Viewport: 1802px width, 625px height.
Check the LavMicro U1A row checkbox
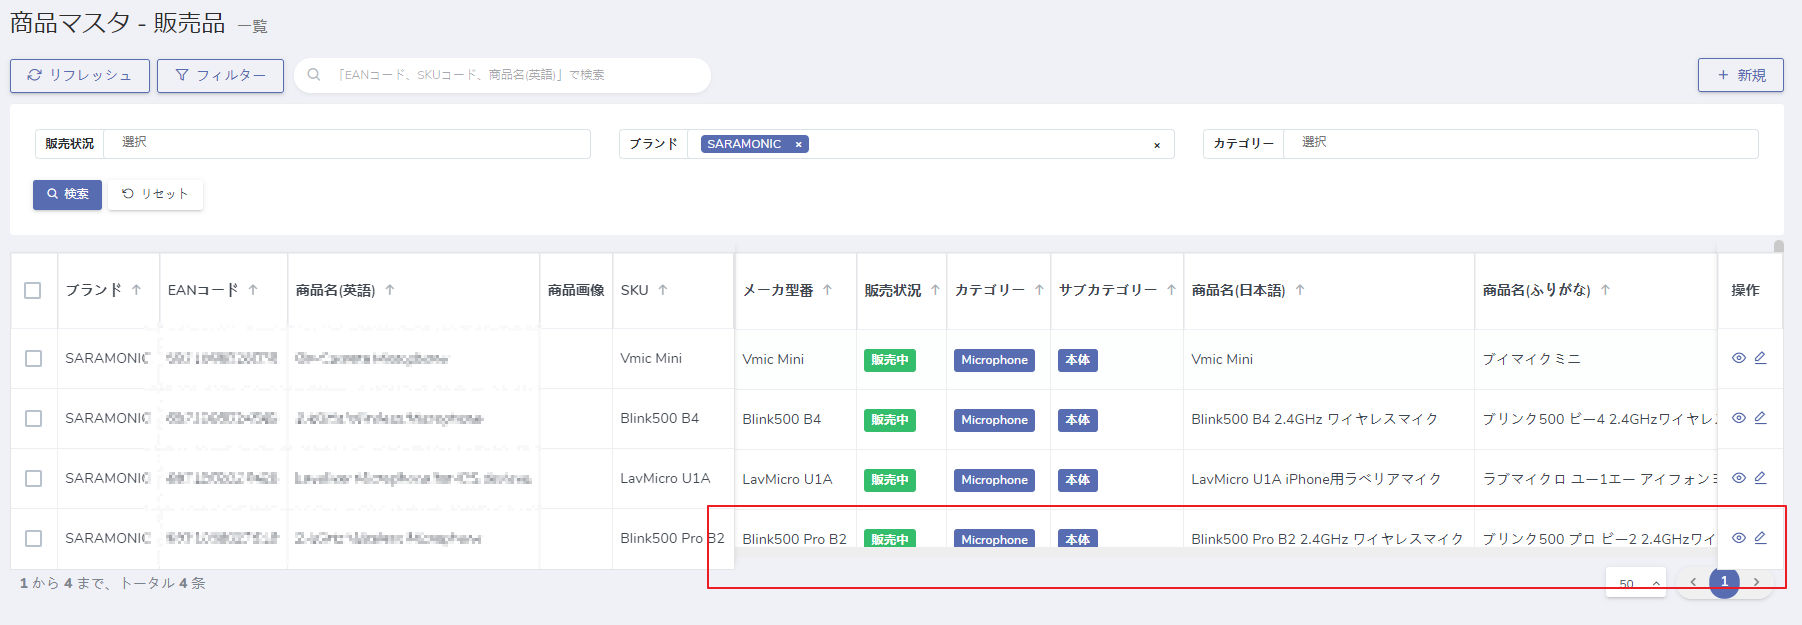point(33,478)
